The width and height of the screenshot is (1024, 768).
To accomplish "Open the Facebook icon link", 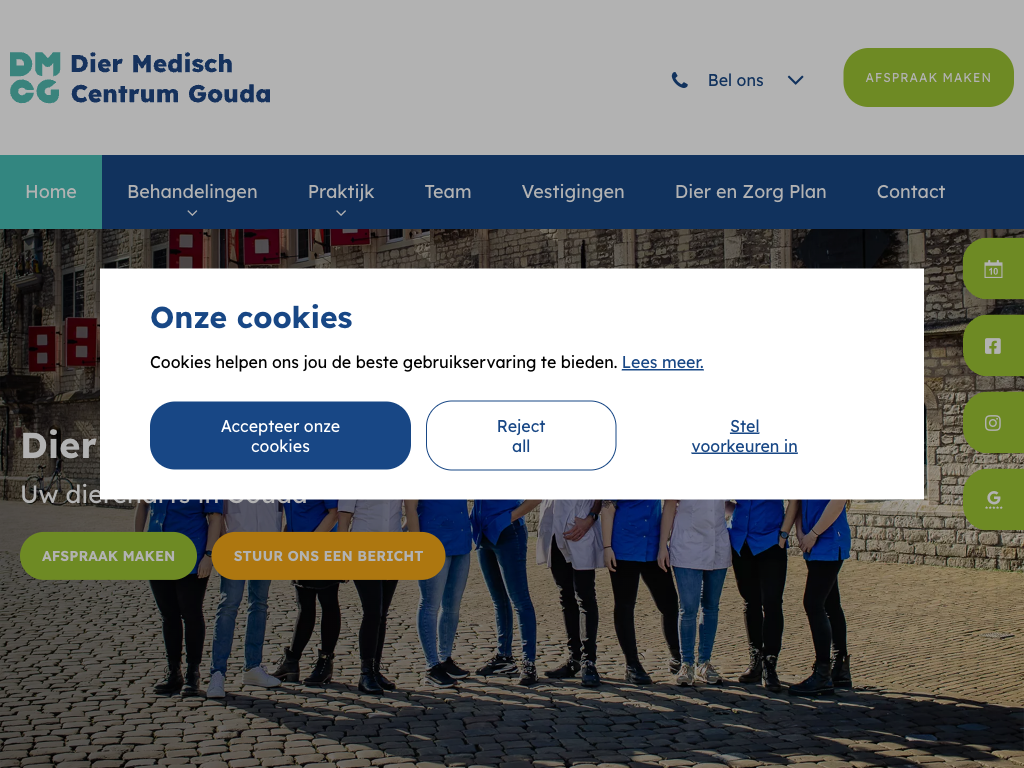I will pyautogui.click(x=993, y=346).
